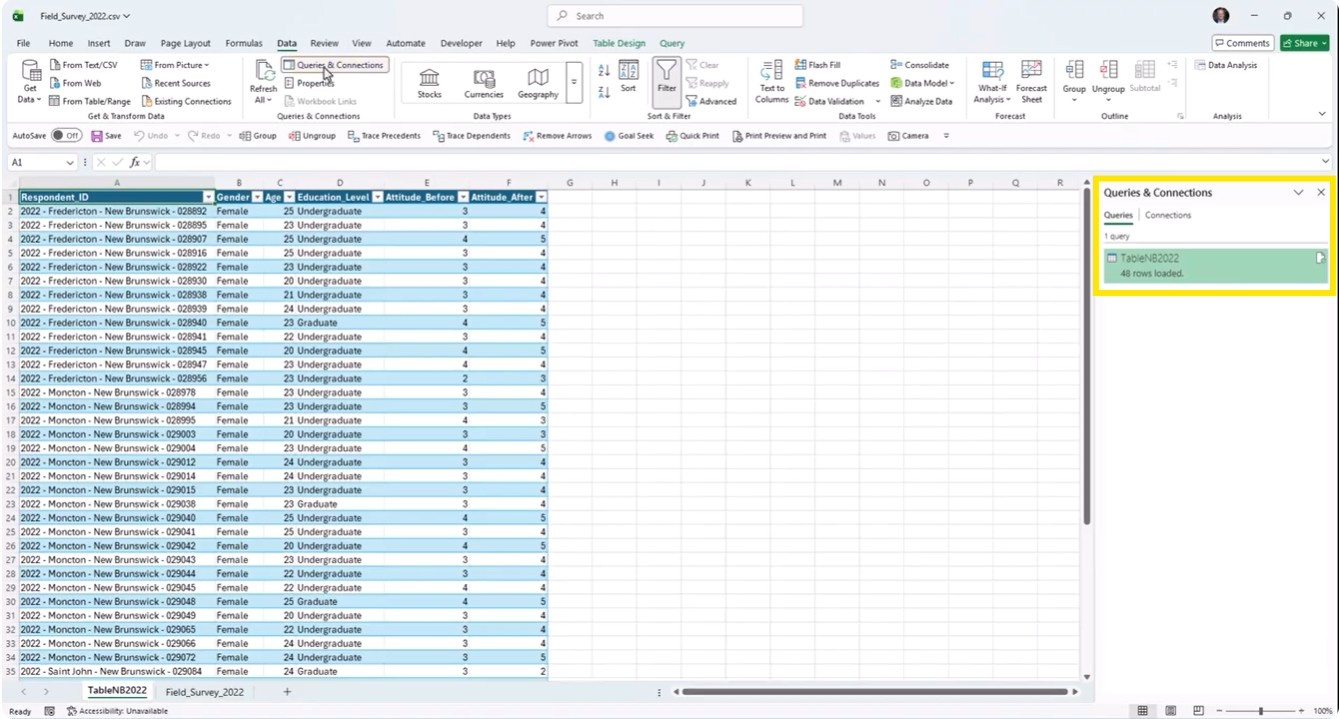Open Gender column filter dropdown
The height and width of the screenshot is (719, 1340).
coord(257,197)
